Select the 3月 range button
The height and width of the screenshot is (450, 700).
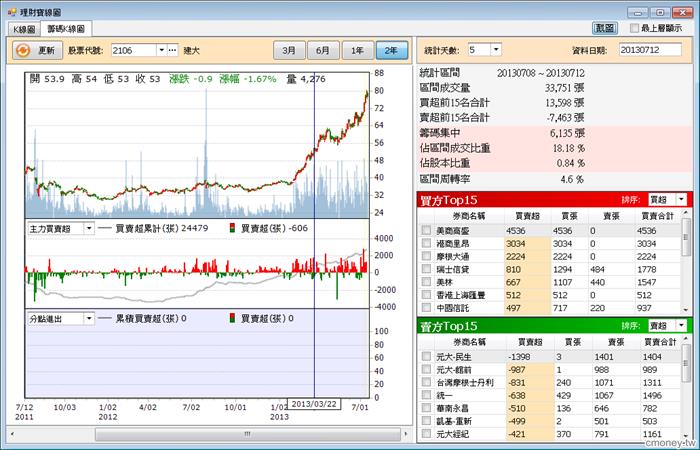pyautogui.click(x=289, y=50)
